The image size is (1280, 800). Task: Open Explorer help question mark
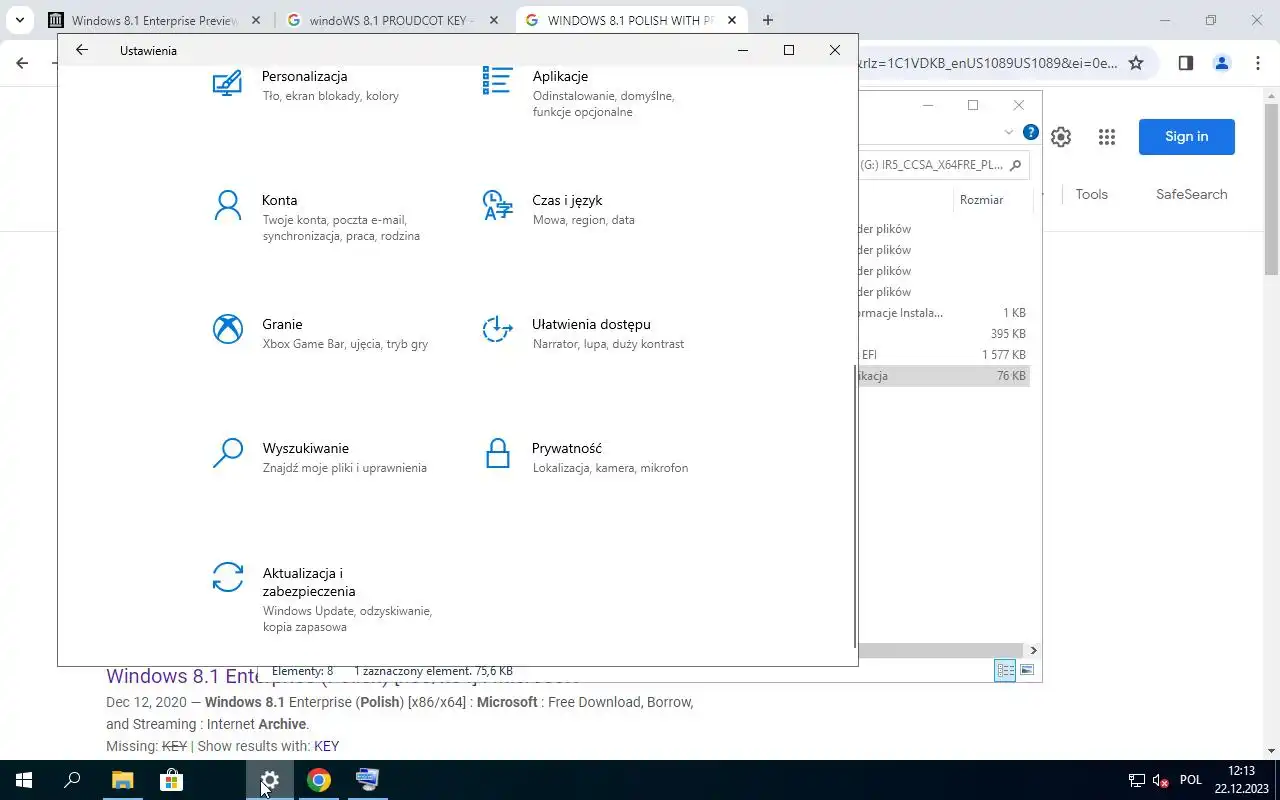coord(1031,132)
